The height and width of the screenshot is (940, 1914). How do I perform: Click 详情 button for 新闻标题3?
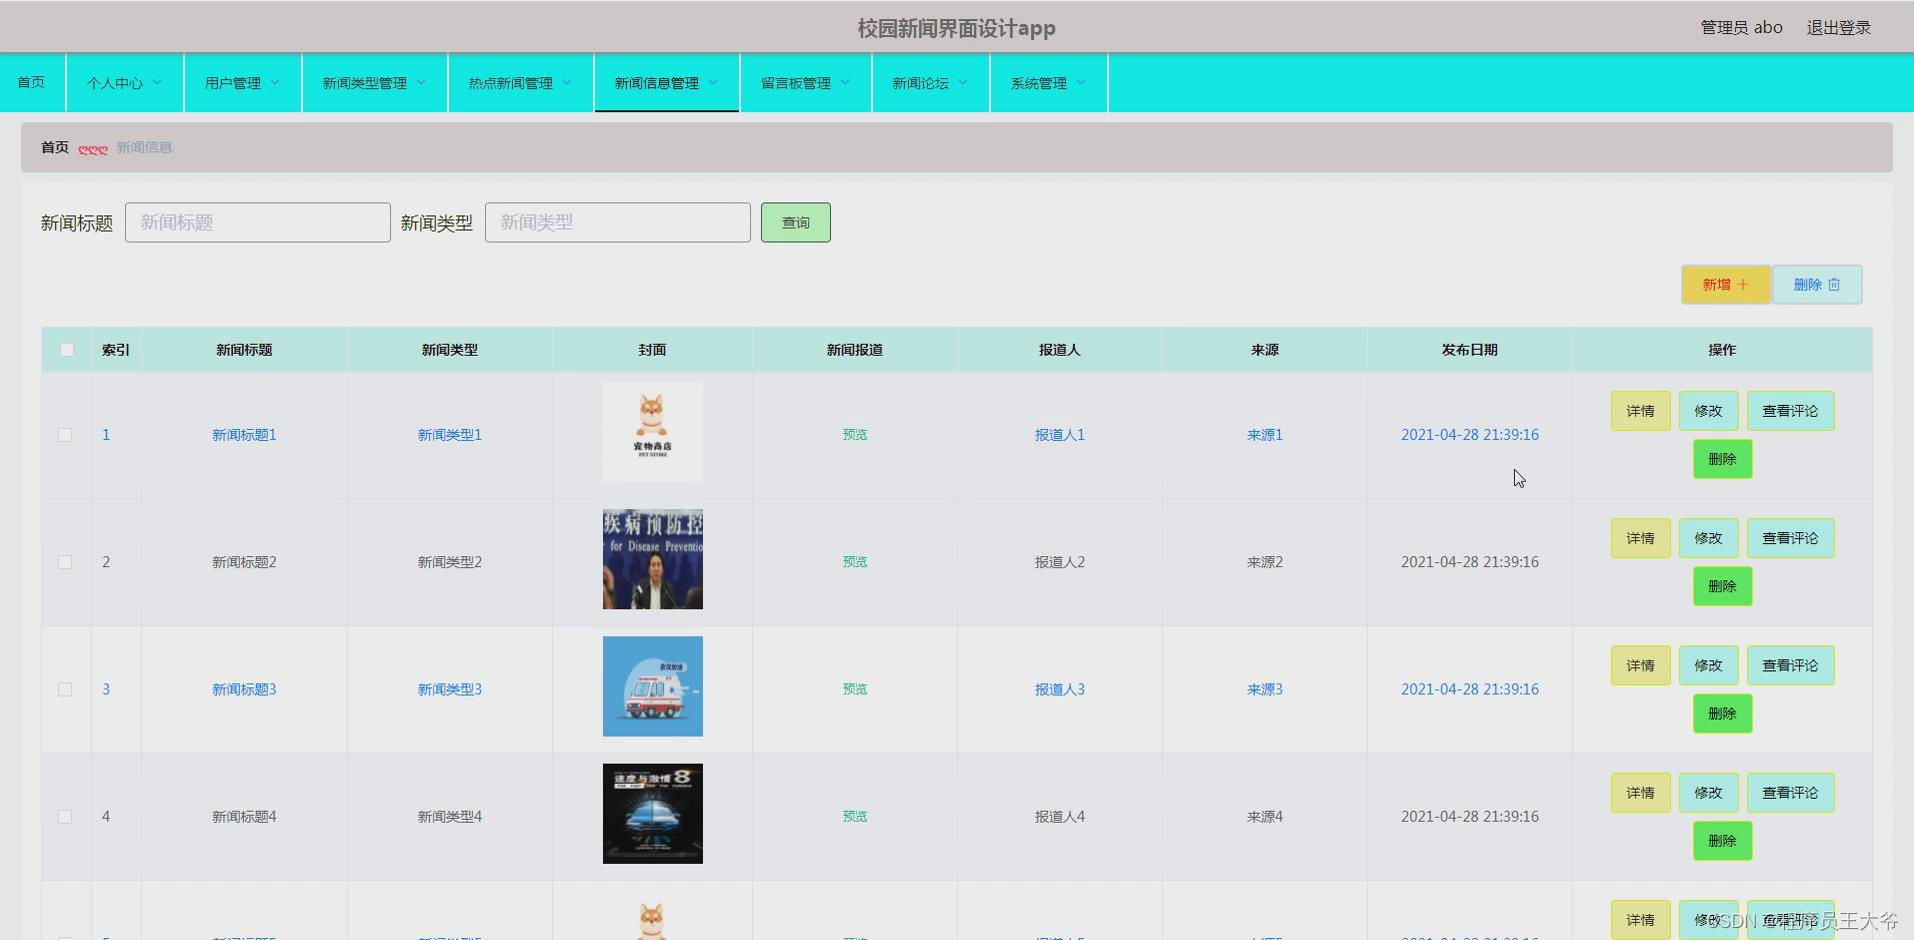[1640, 664]
